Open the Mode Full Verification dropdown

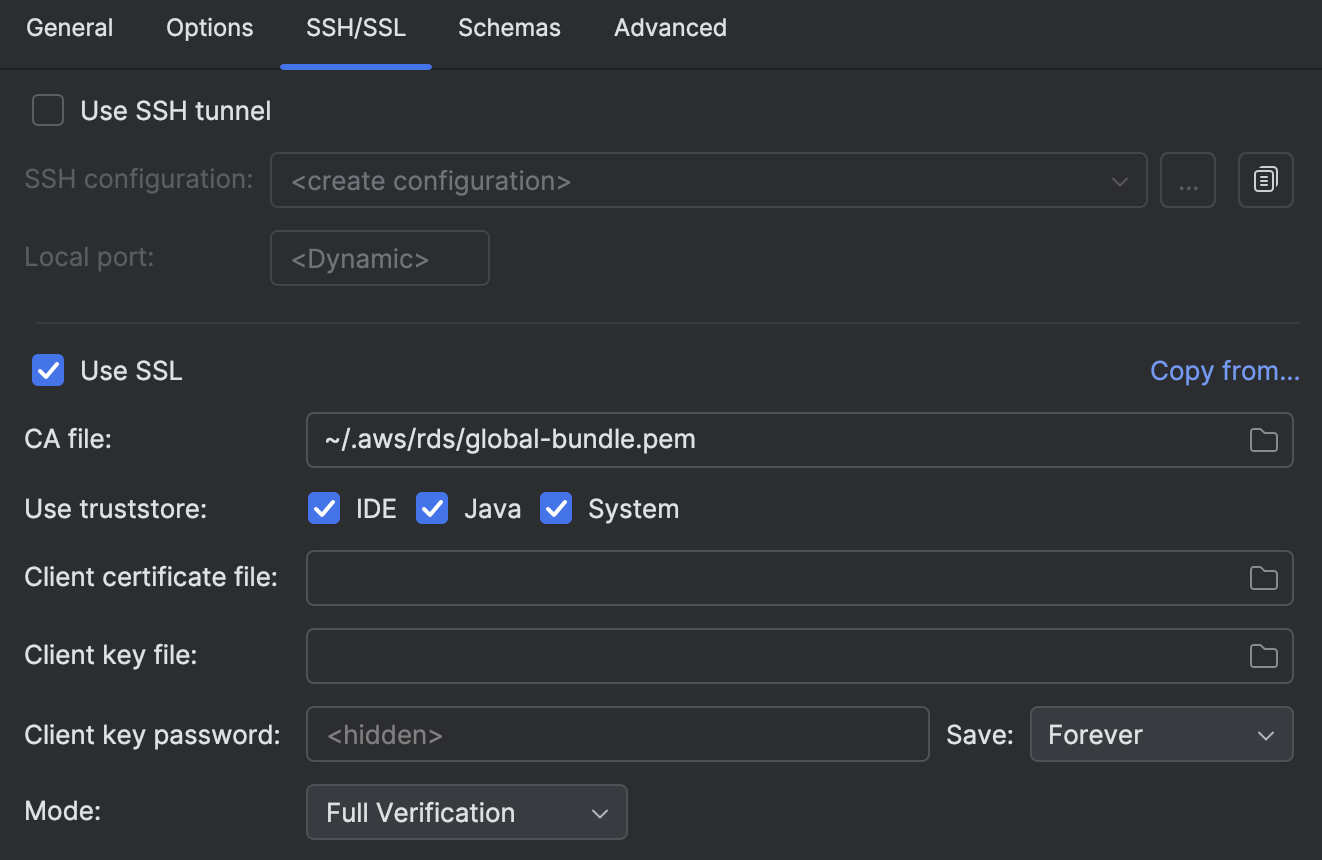pyautogui.click(x=467, y=812)
